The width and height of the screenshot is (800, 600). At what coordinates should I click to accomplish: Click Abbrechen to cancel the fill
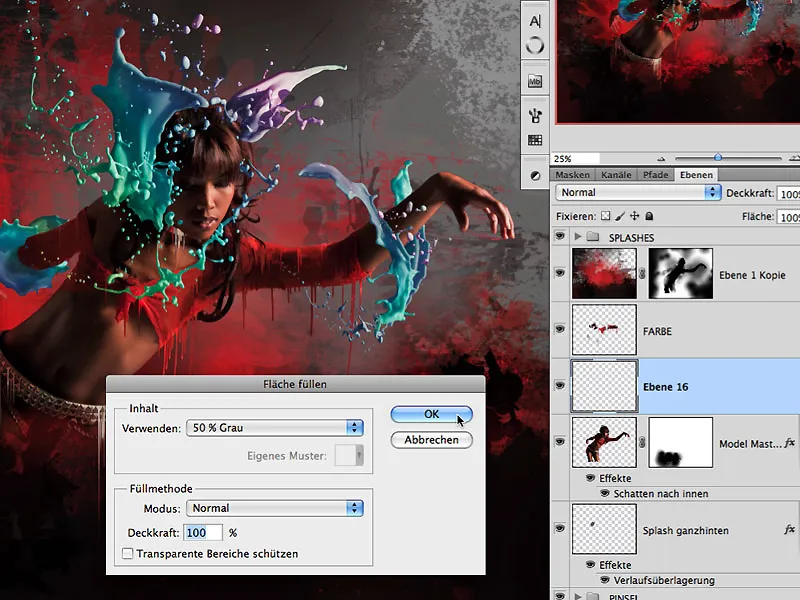point(432,440)
